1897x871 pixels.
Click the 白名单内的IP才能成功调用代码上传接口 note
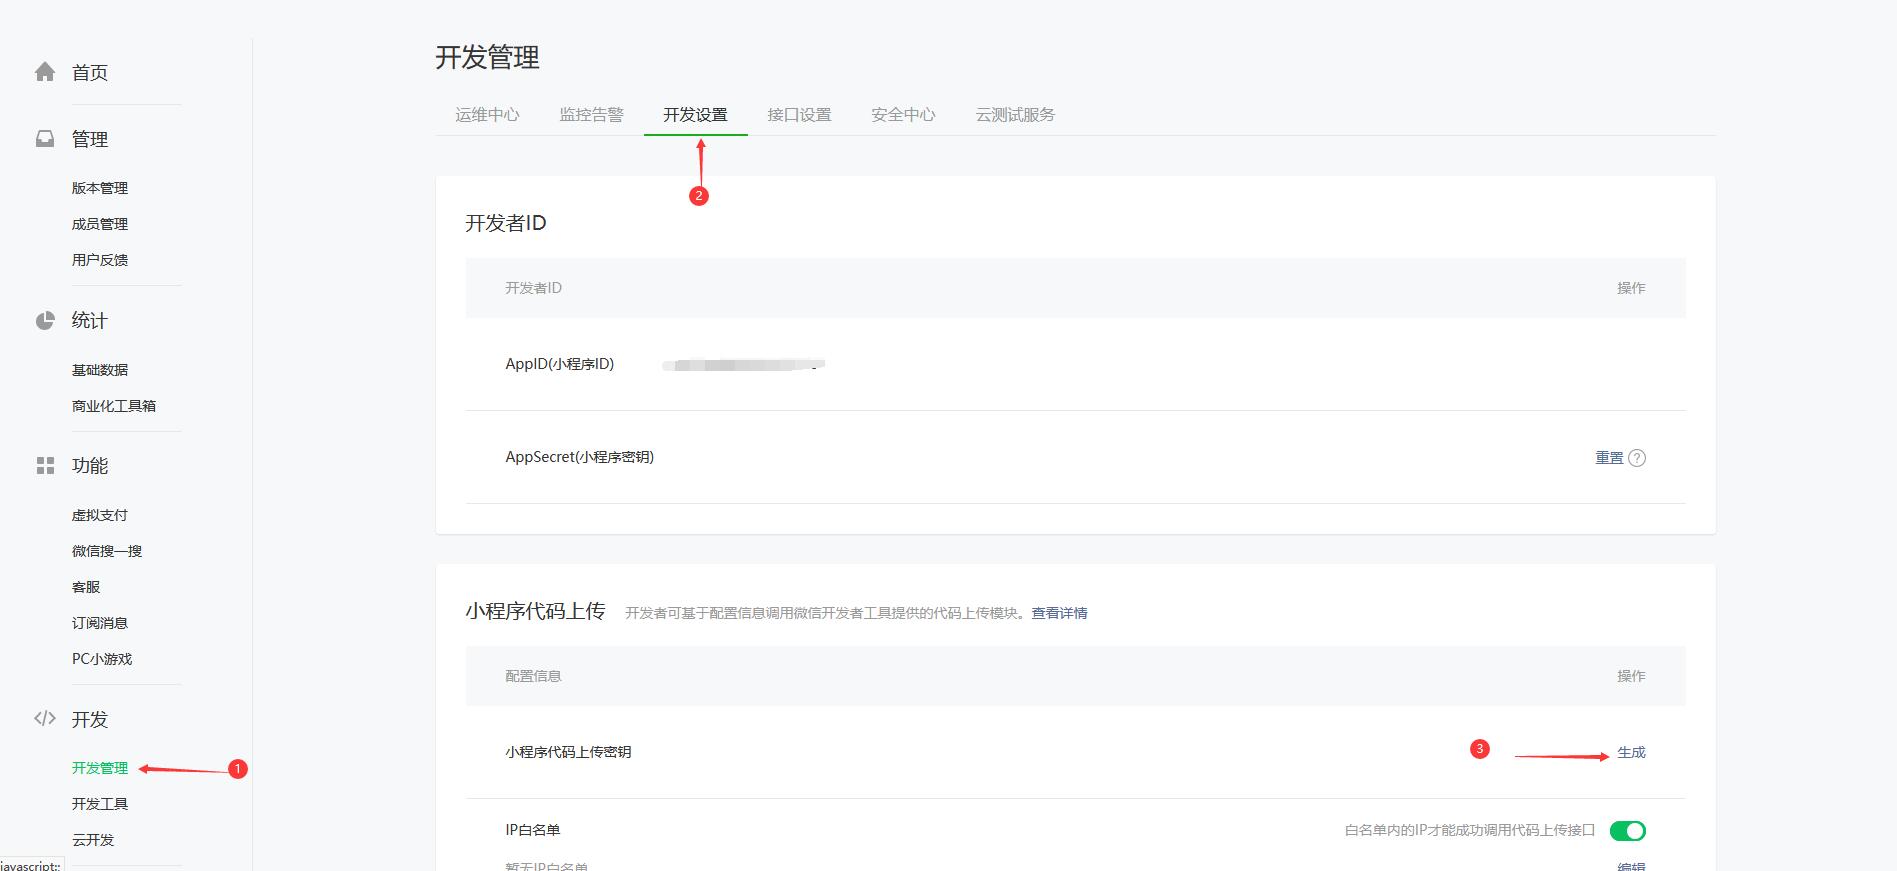[x=1470, y=830]
